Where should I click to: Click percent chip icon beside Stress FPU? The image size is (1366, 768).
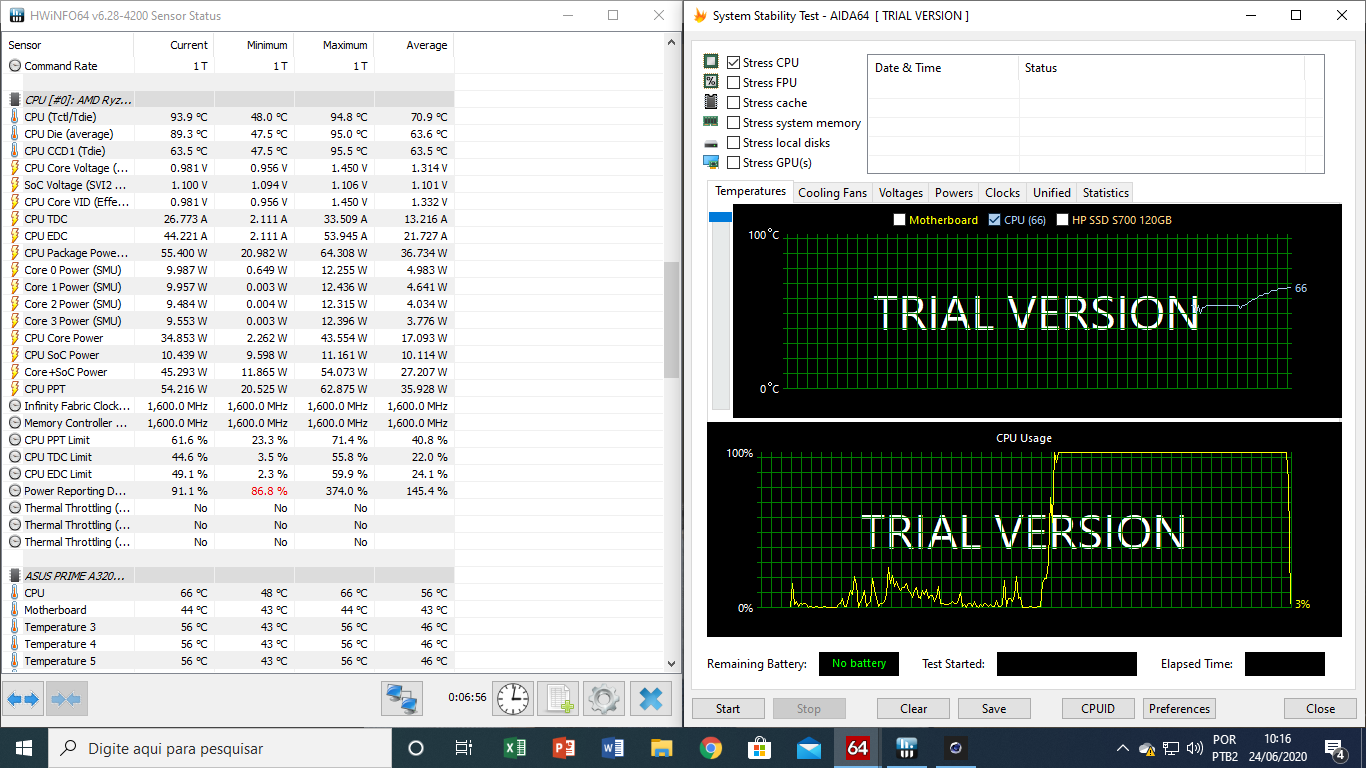pyautogui.click(x=711, y=82)
